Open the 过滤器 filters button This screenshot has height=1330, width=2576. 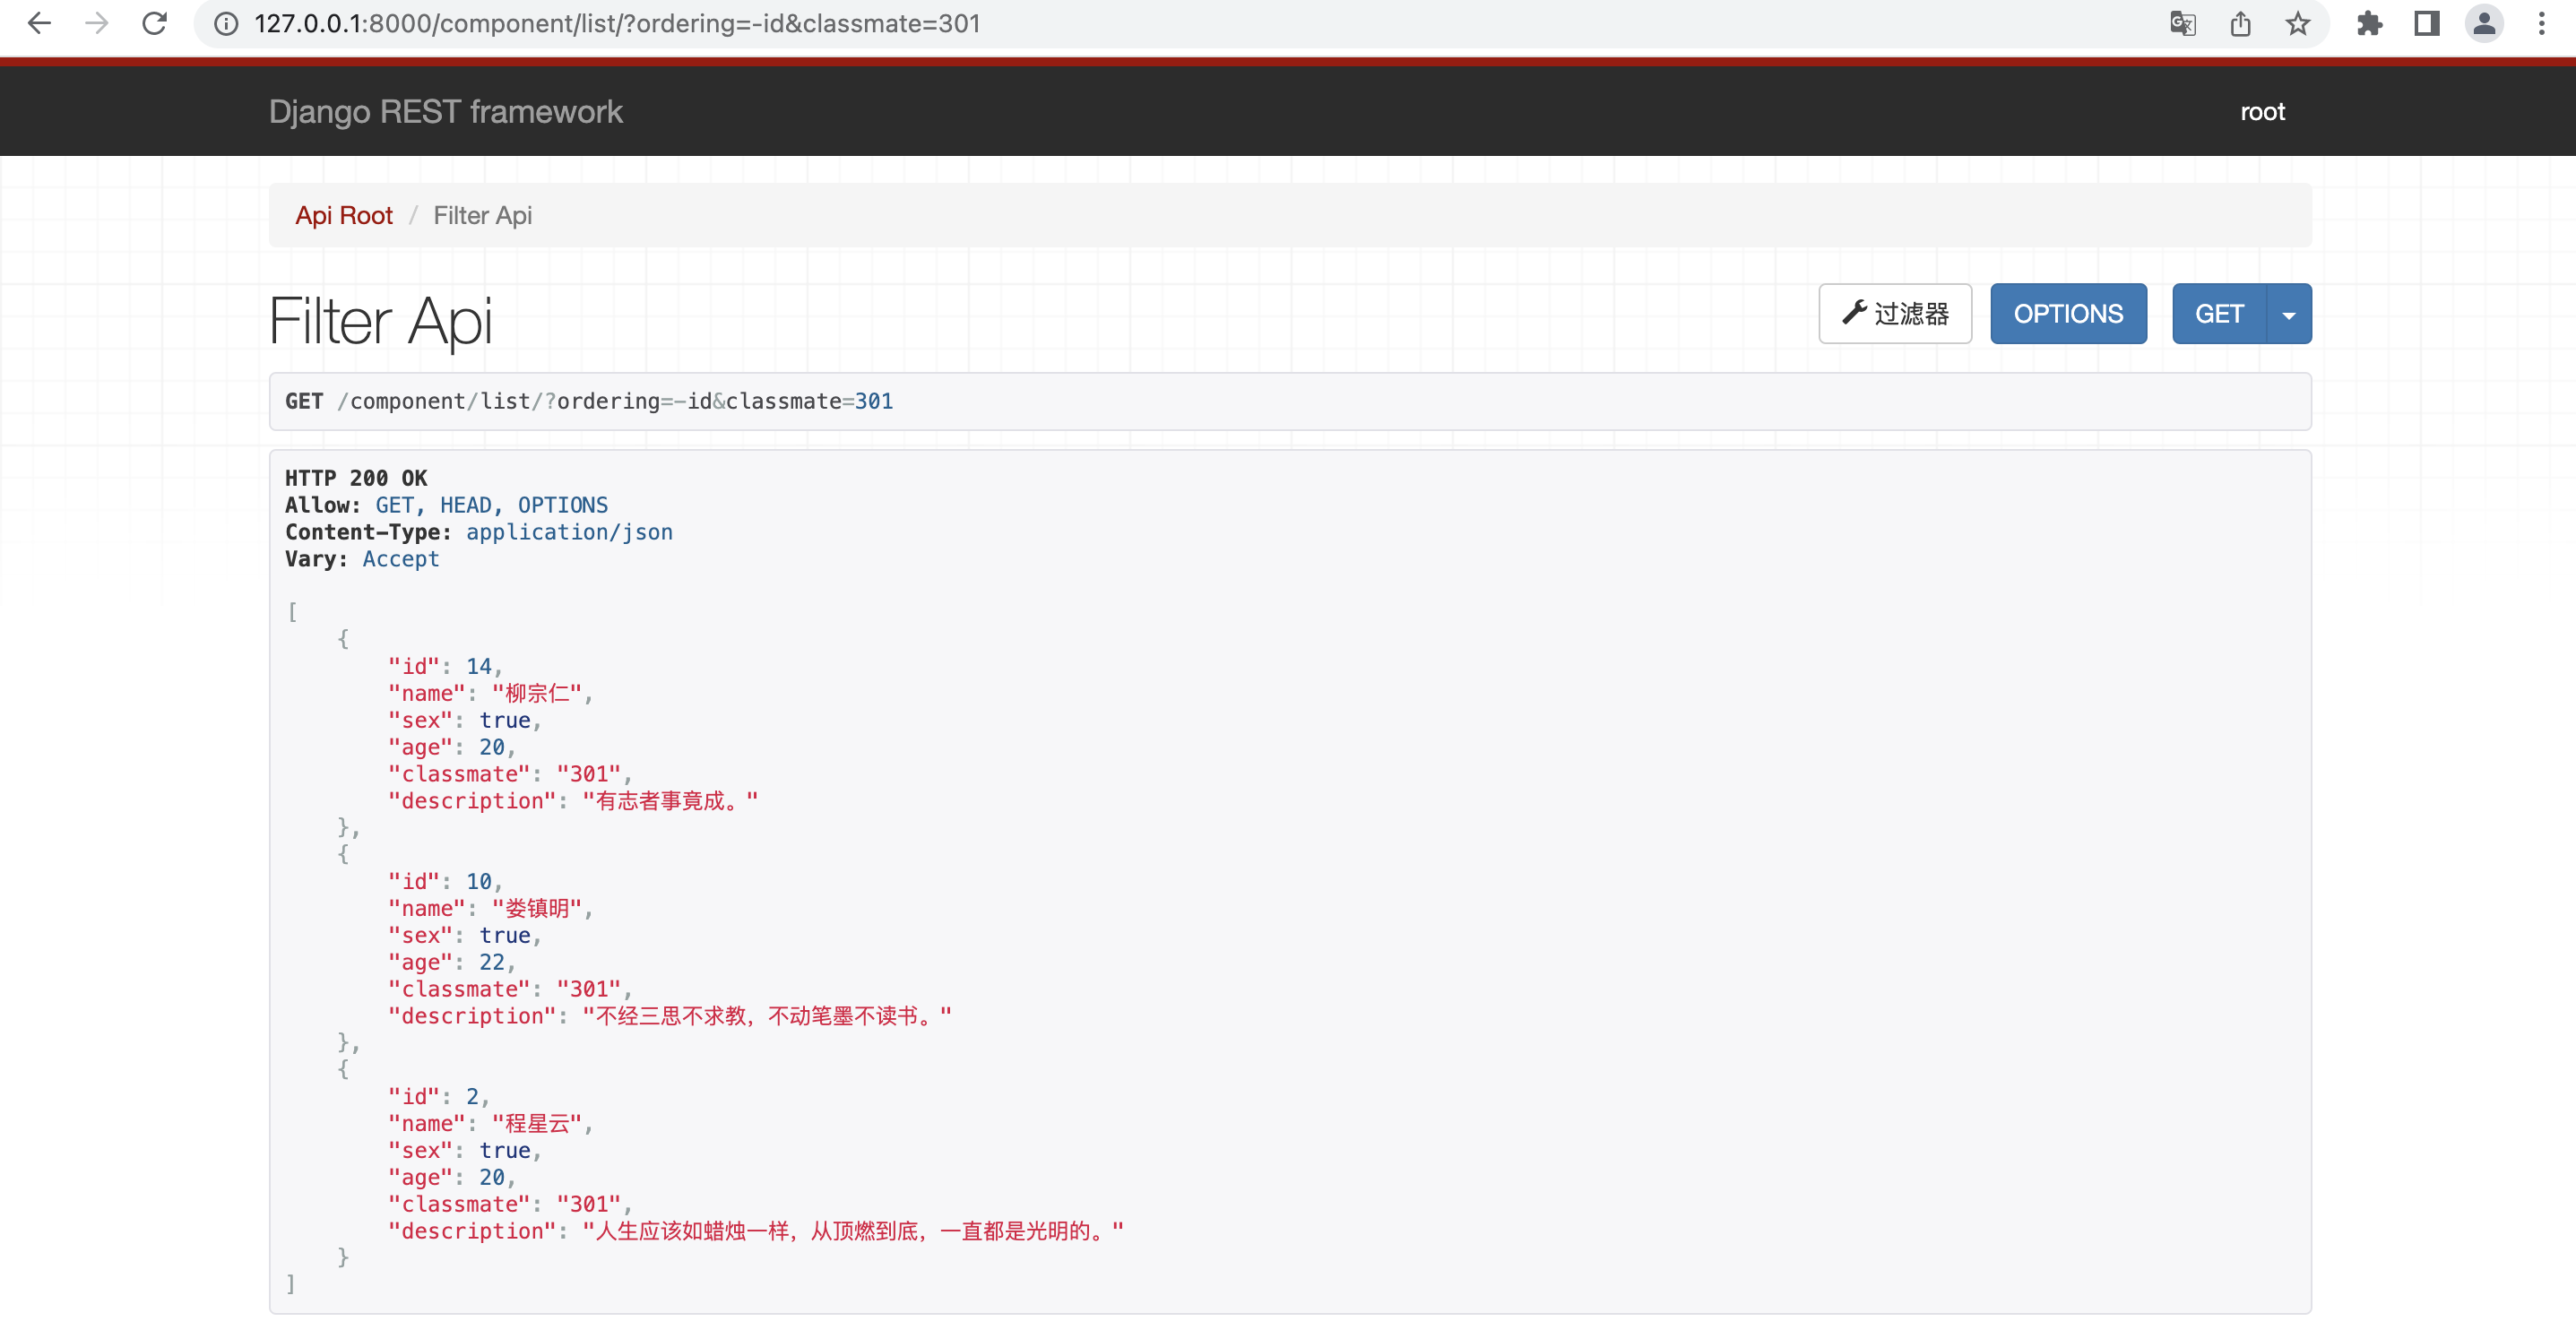[1895, 314]
